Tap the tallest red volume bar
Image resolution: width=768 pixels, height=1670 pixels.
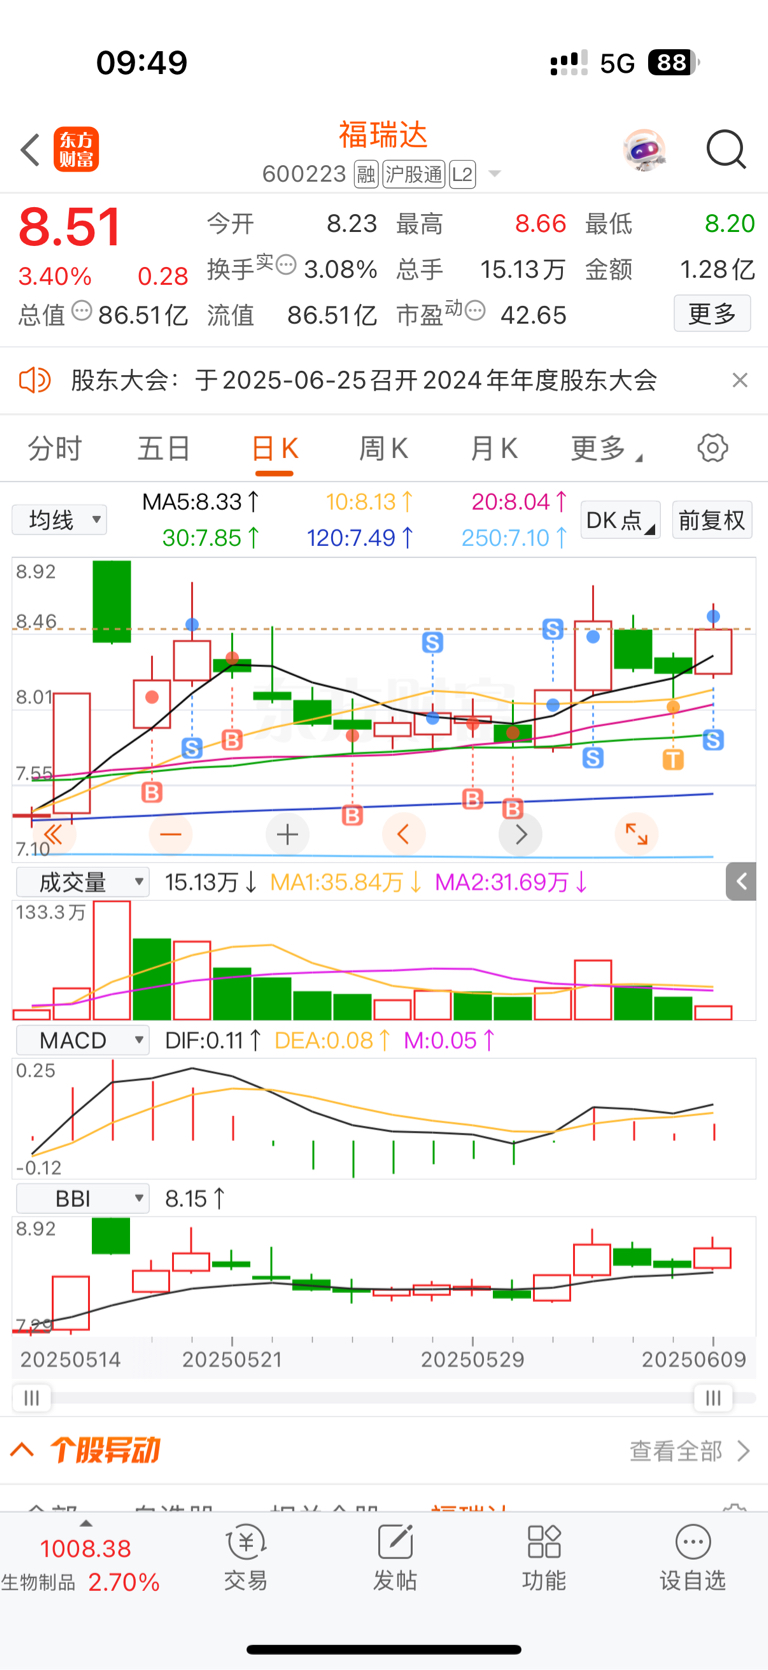pyautogui.click(x=112, y=960)
